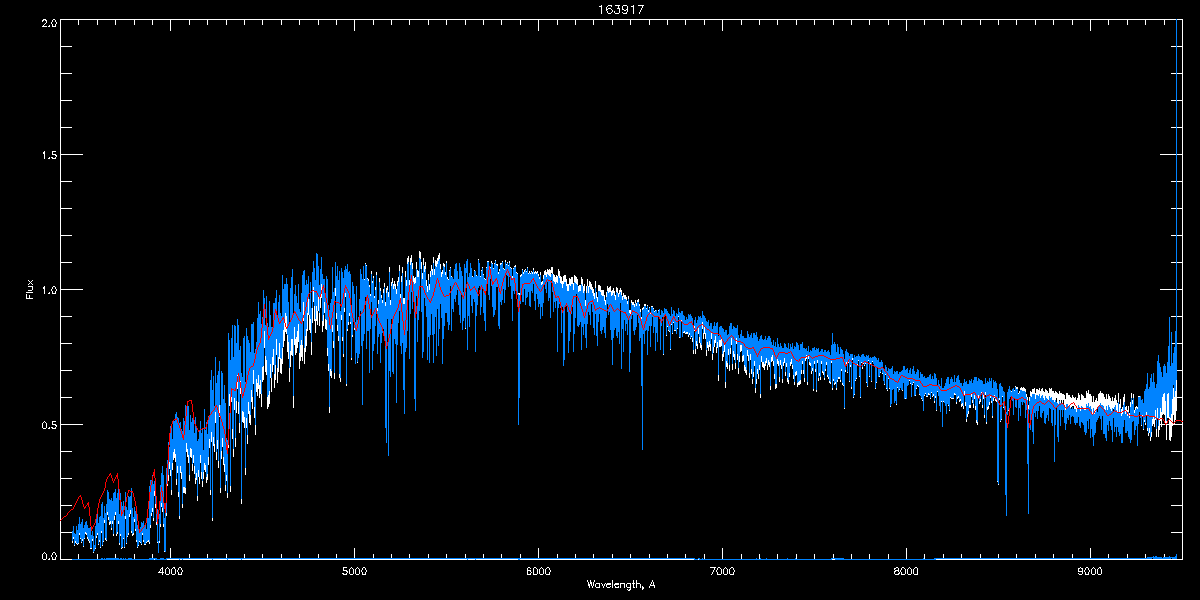Click red model curve peak left of 4000
Screen dimensions: 1200x600
113,476
